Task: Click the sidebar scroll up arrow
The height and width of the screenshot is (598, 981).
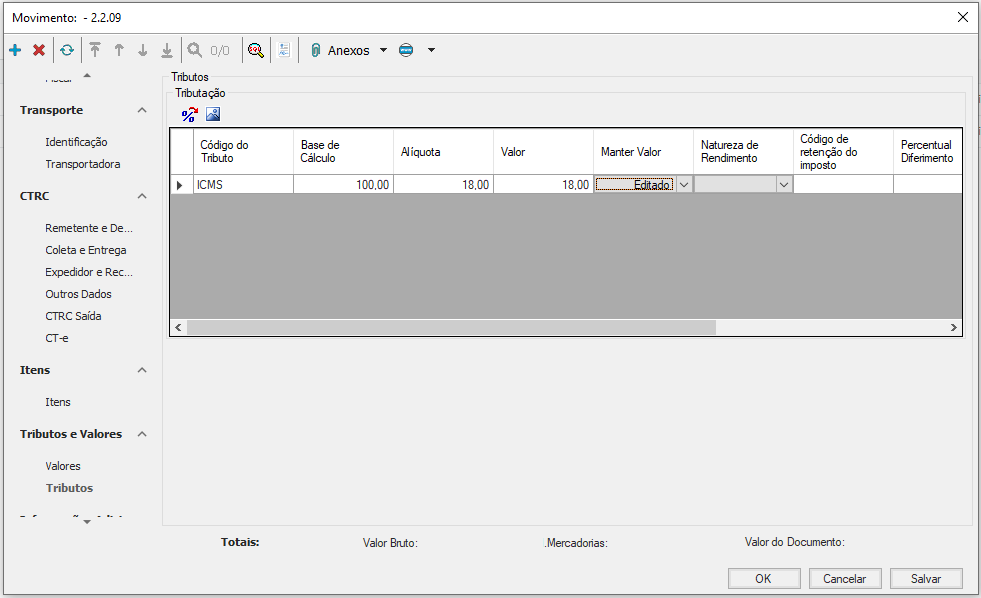Action: coord(87,76)
